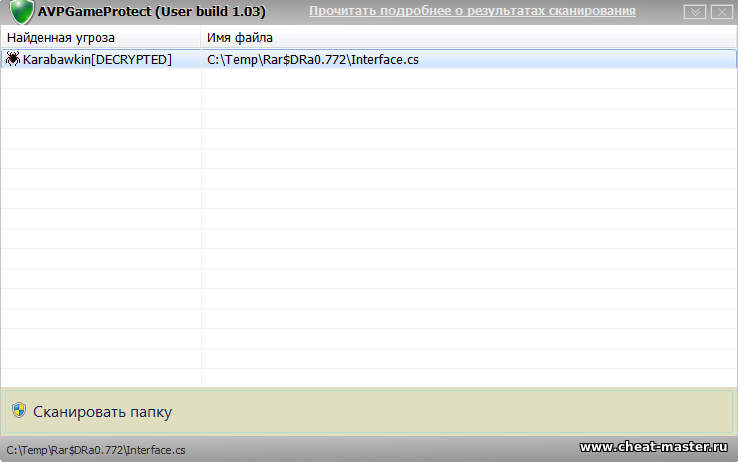
Task: Close the AVPGameProtect window with X
Action: point(720,12)
